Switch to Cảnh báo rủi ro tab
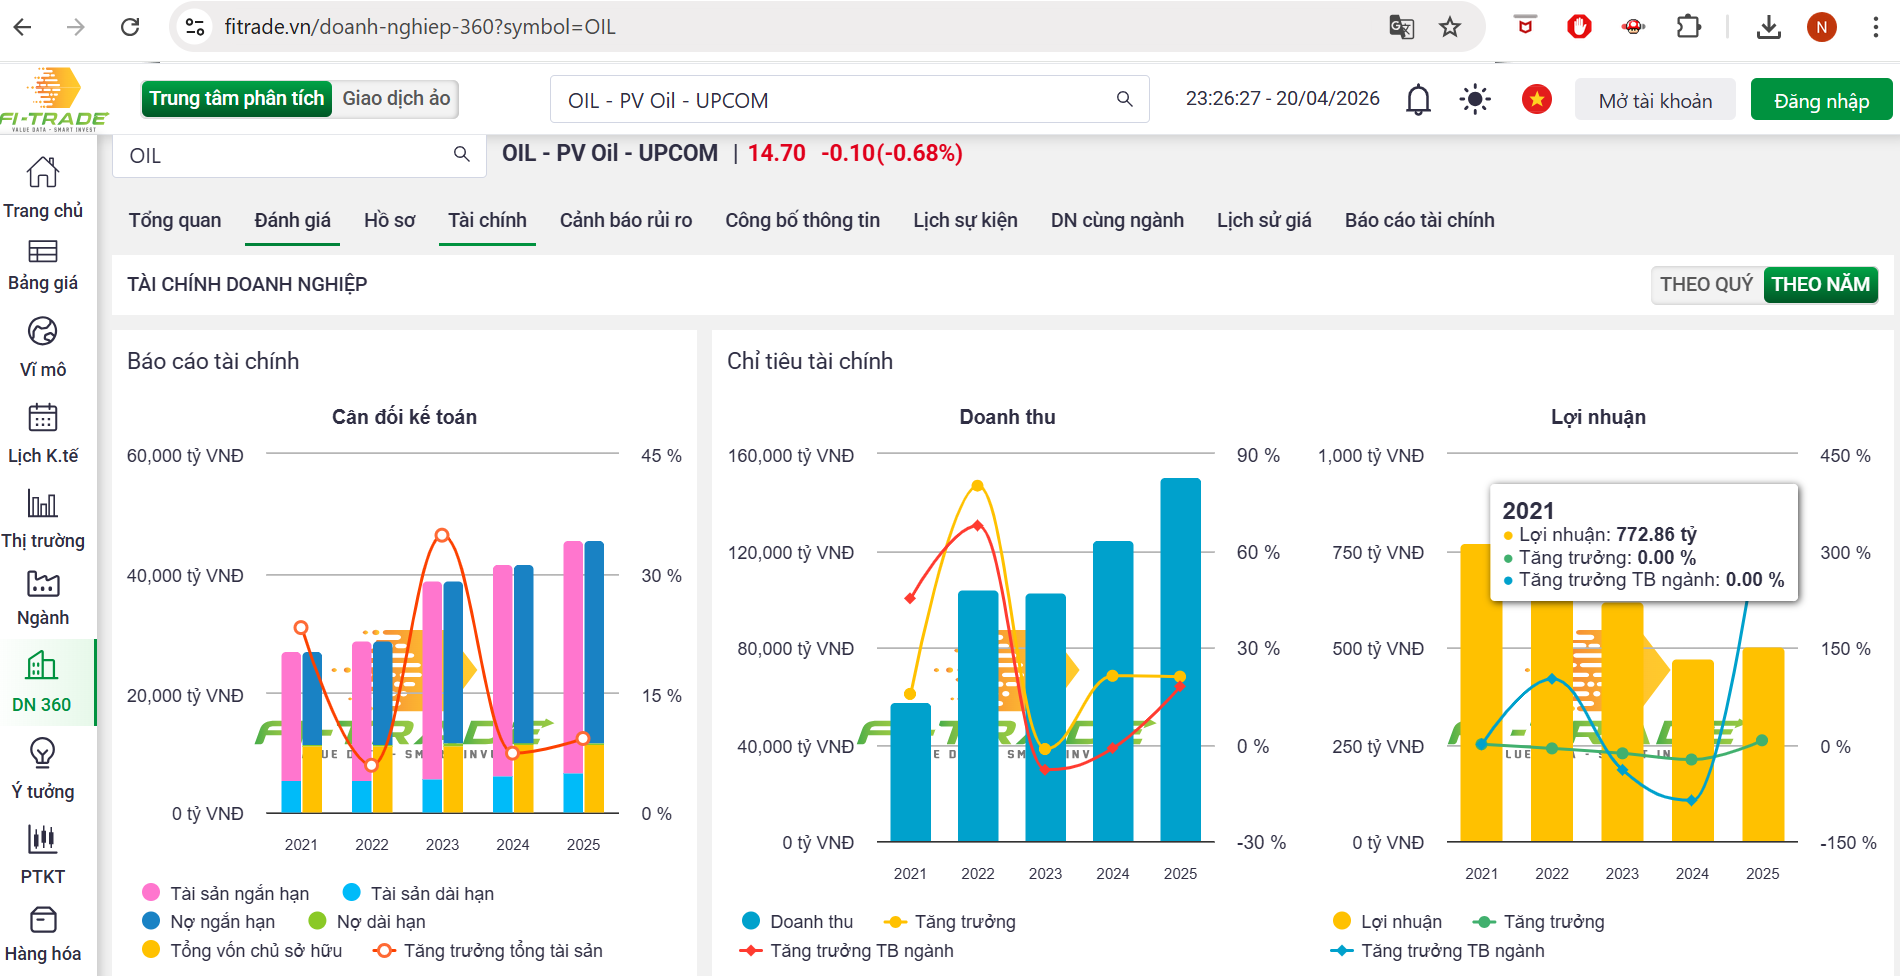1900x976 pixels. click(x=625, y=221)
